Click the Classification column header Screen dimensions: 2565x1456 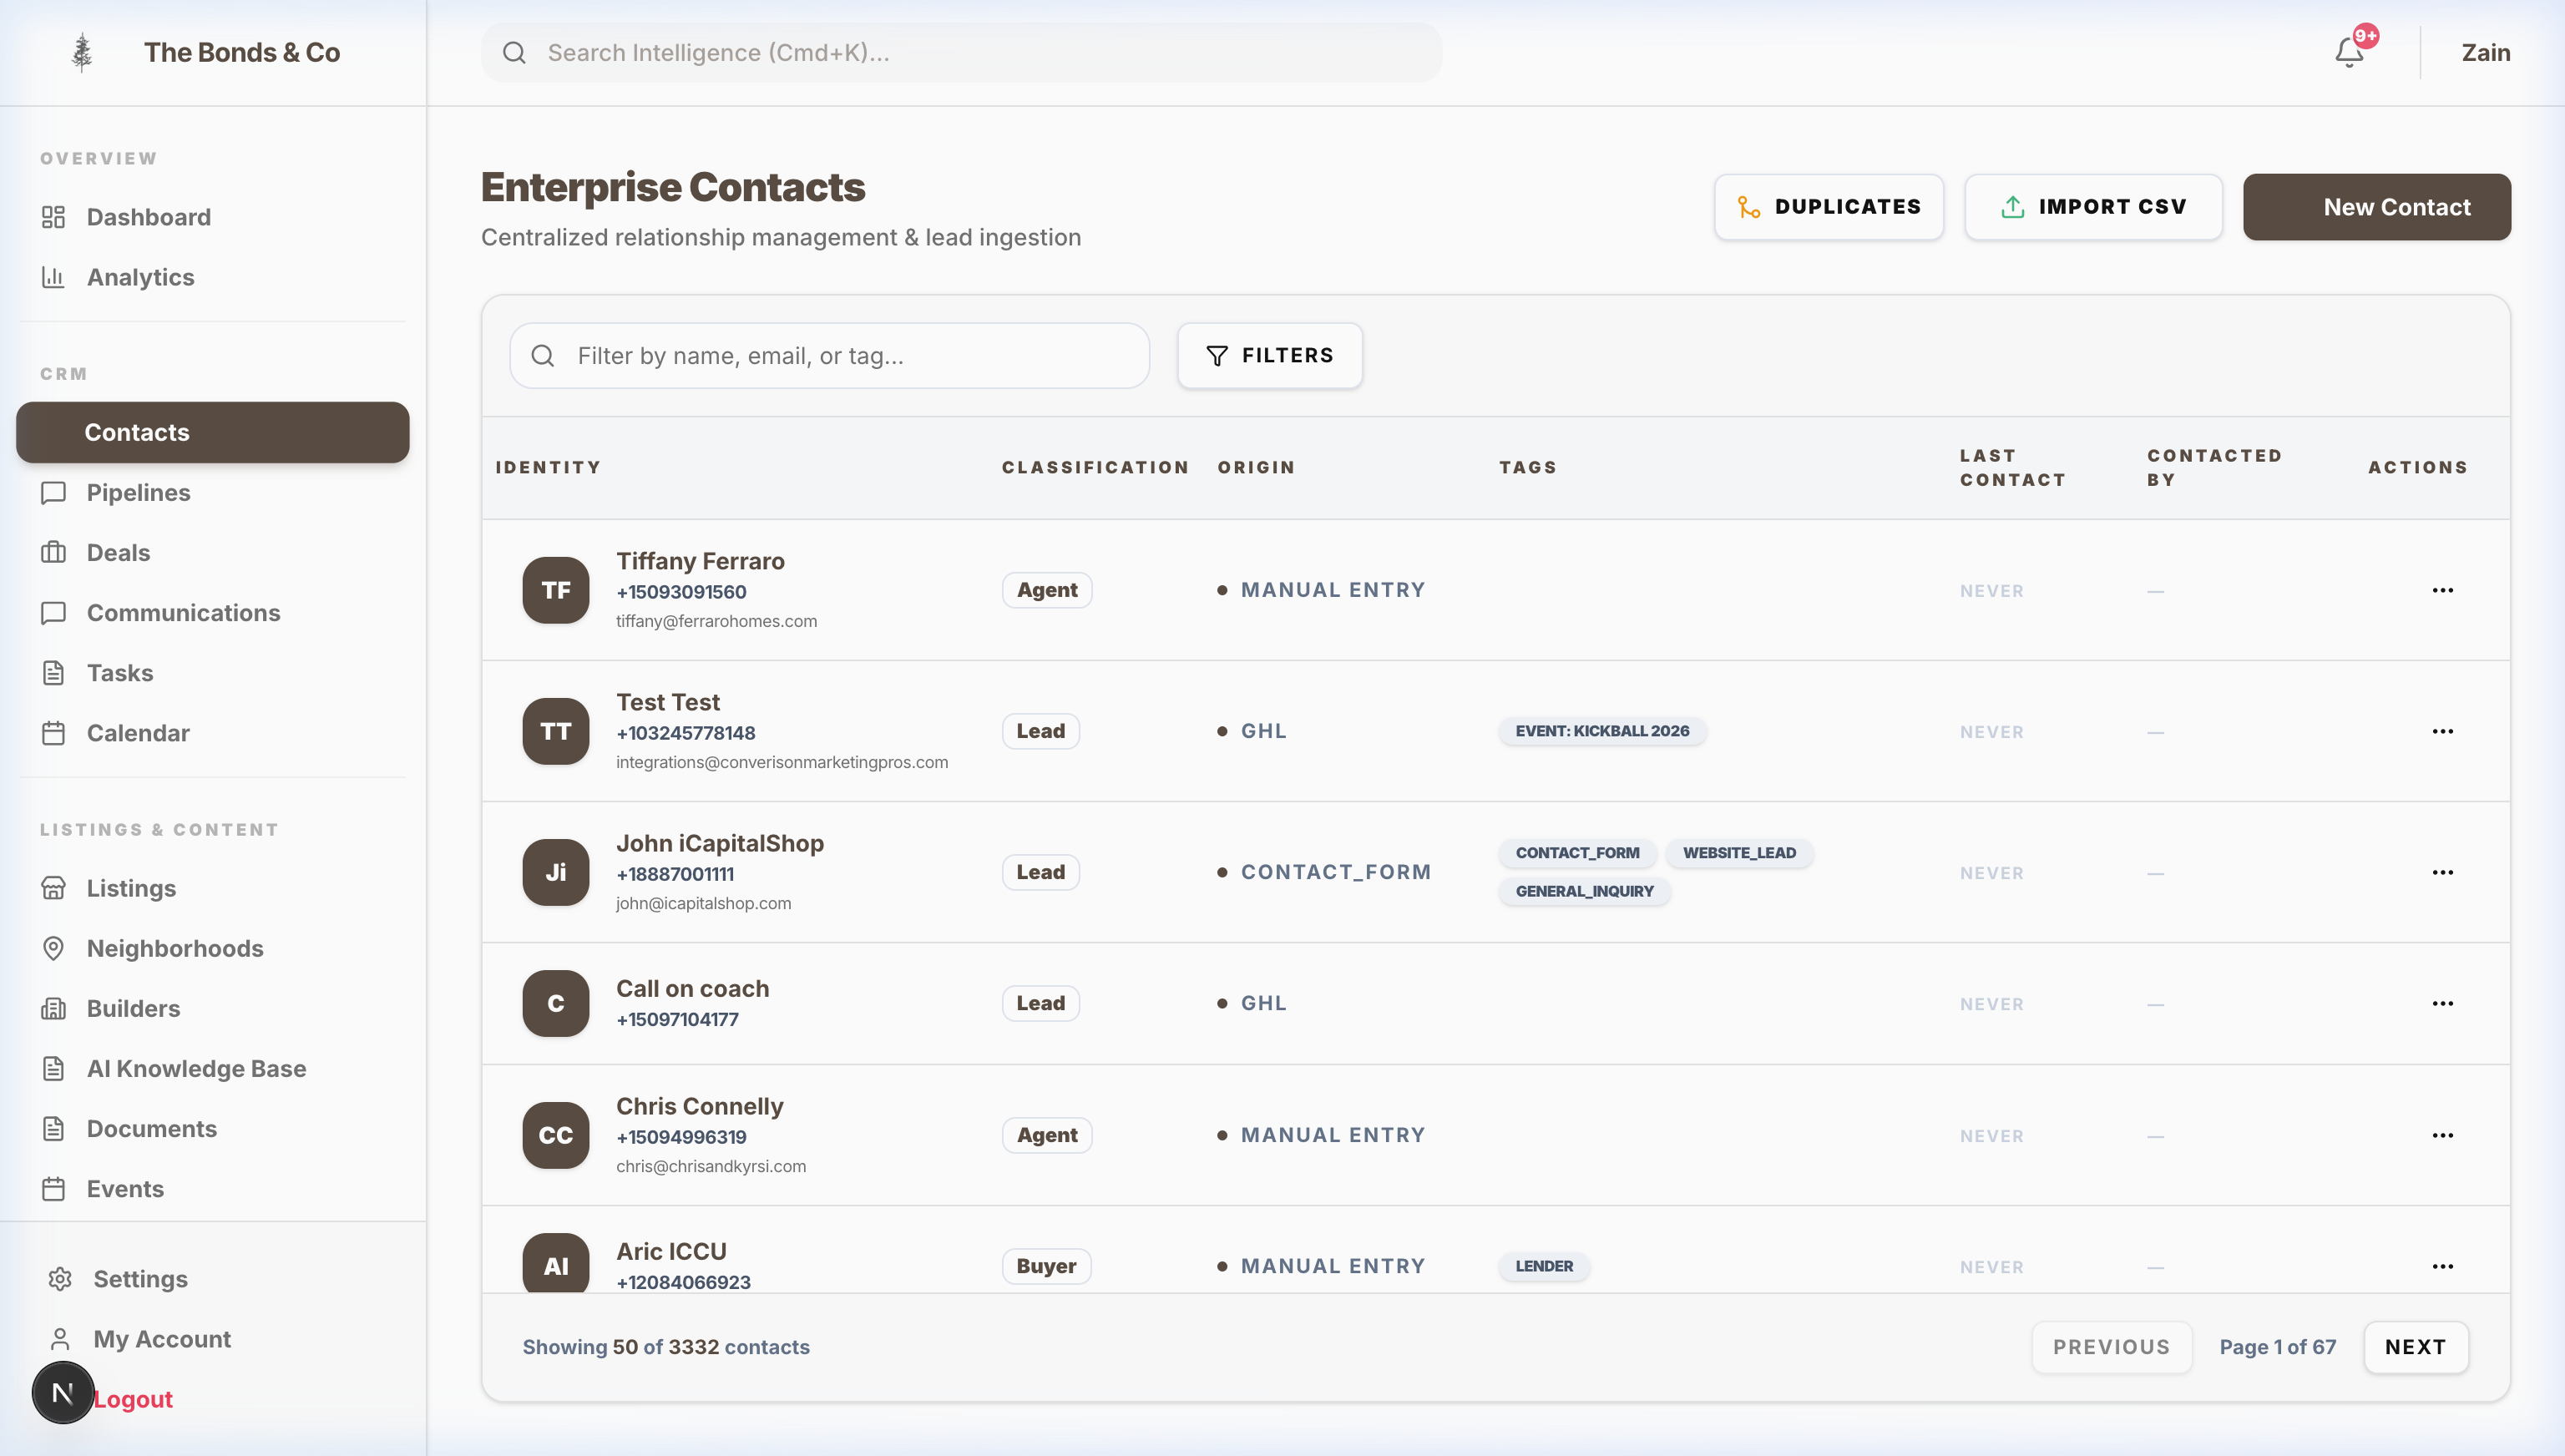(x=1095, y=467)
